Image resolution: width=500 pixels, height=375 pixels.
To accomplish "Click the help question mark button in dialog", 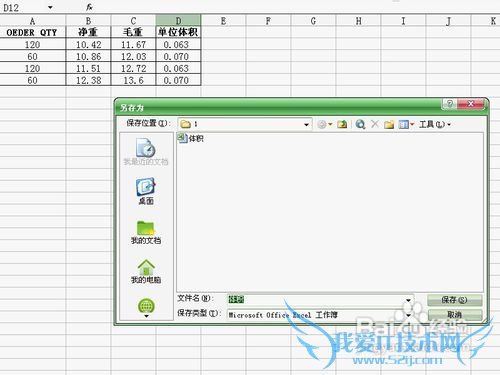I will point(450,104).
